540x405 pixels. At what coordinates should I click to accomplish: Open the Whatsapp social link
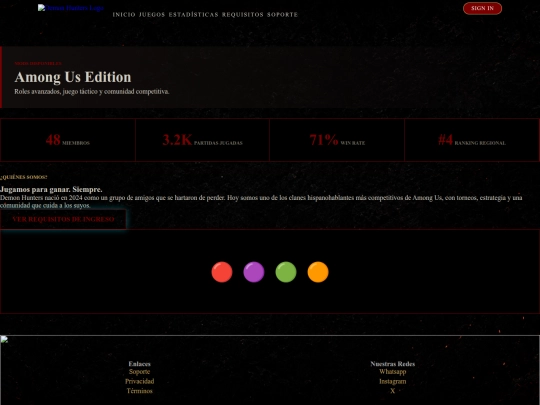(393, 372)
